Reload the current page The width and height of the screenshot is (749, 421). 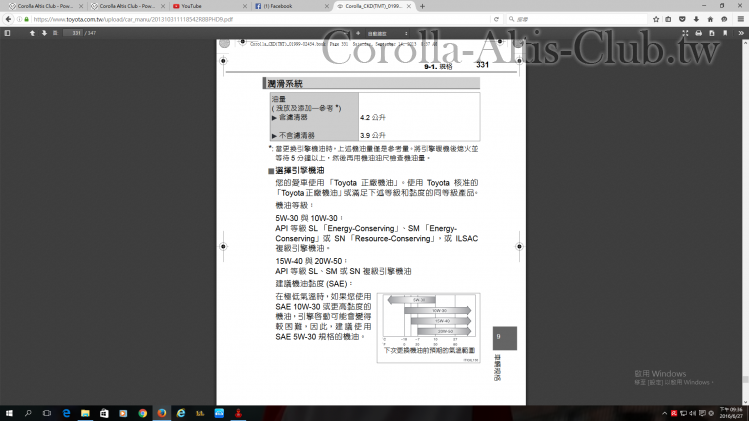496,19
